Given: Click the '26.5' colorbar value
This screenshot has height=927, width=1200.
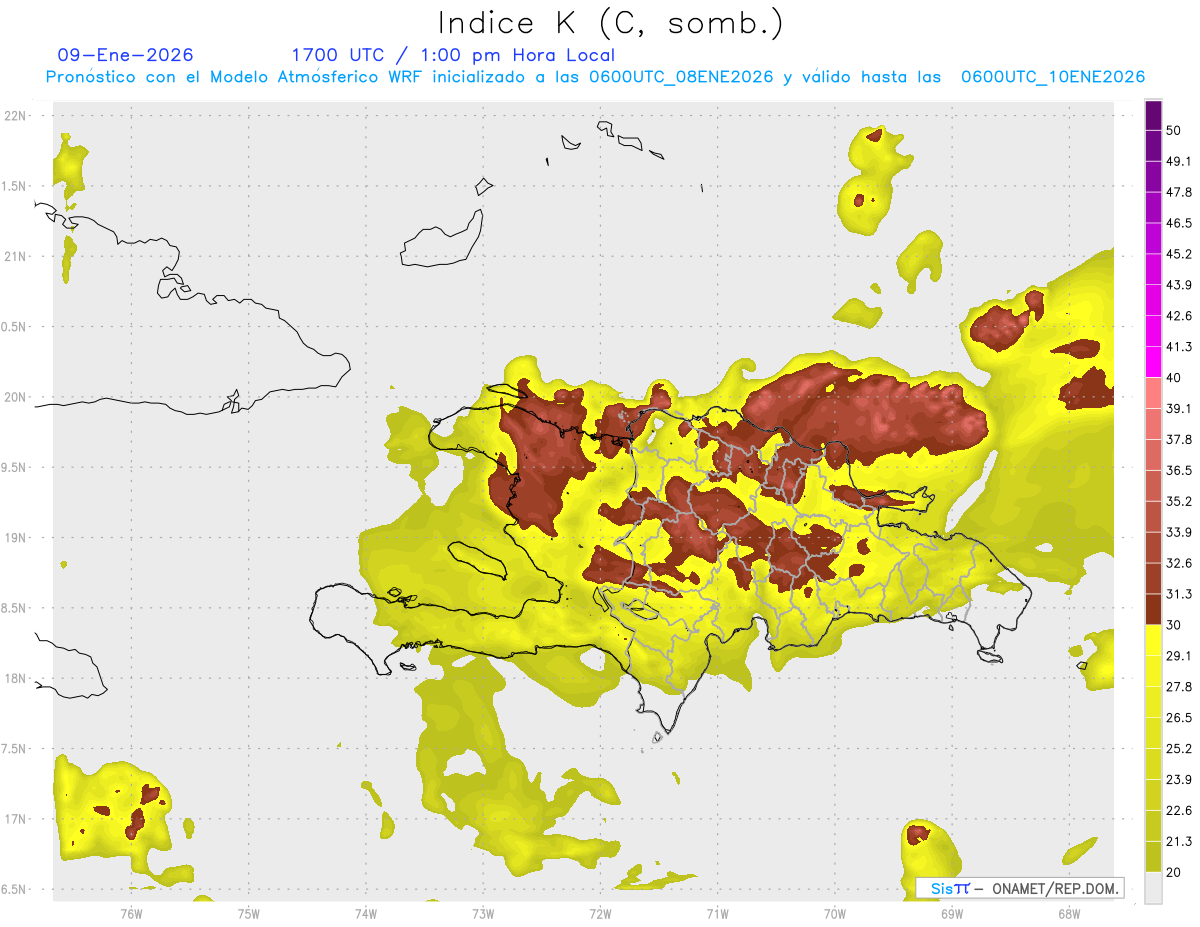Looking at the screenshot, I should click(x=1179, y=718).
